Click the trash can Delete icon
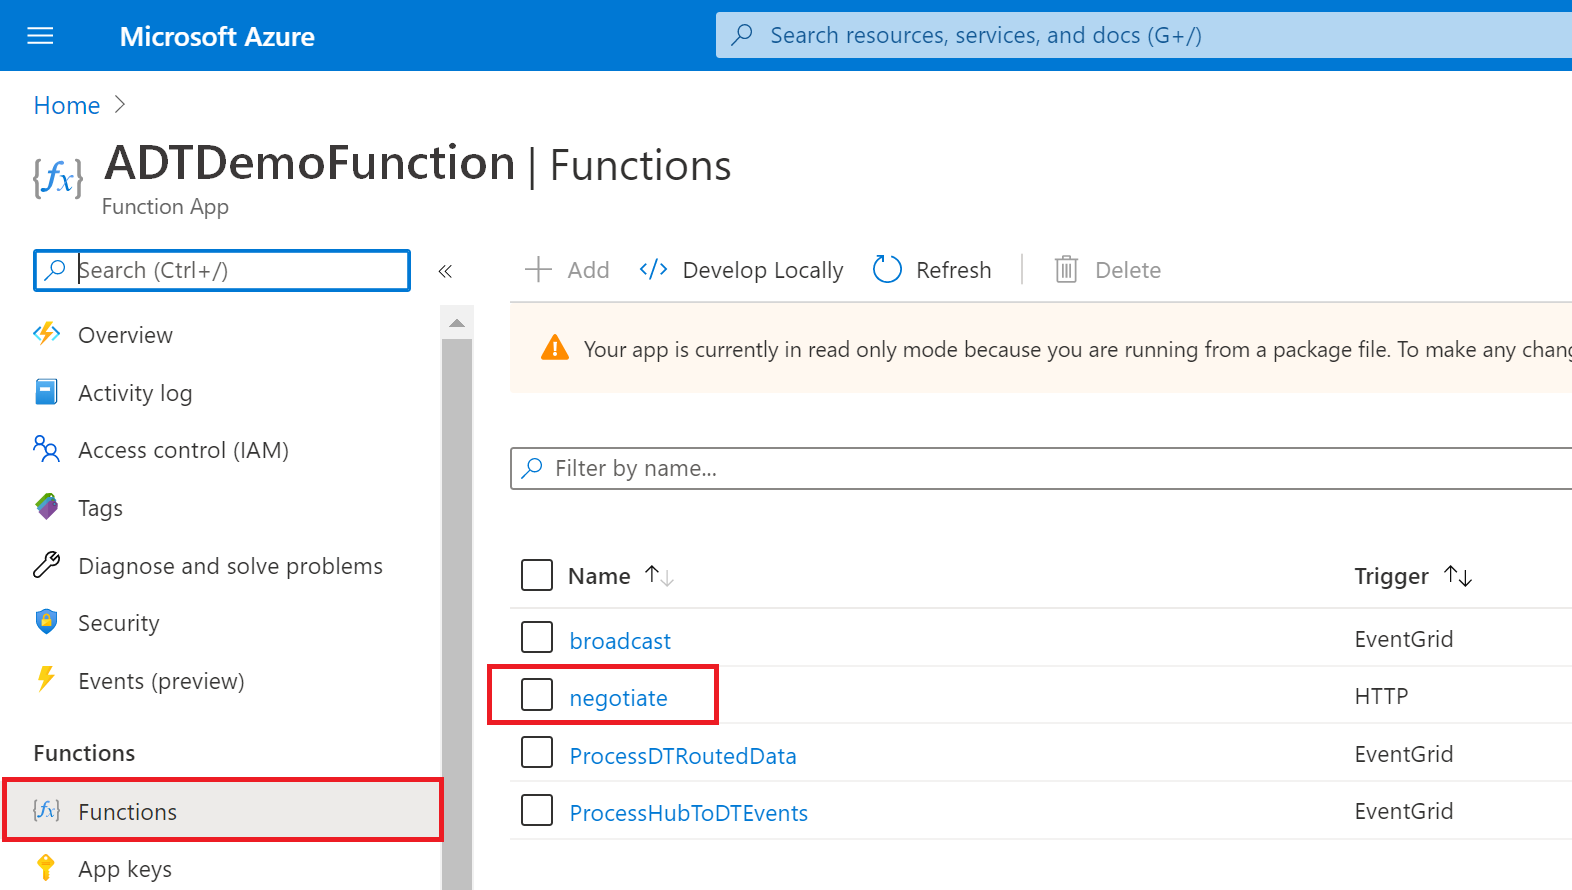Image resolution: width=1572 pixels, height=890 pixels. click(1066, 269)
